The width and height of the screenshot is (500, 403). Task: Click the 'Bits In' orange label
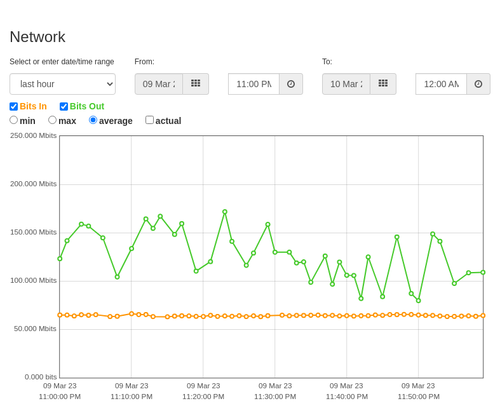pyautogui.click(x=33, y=106)
